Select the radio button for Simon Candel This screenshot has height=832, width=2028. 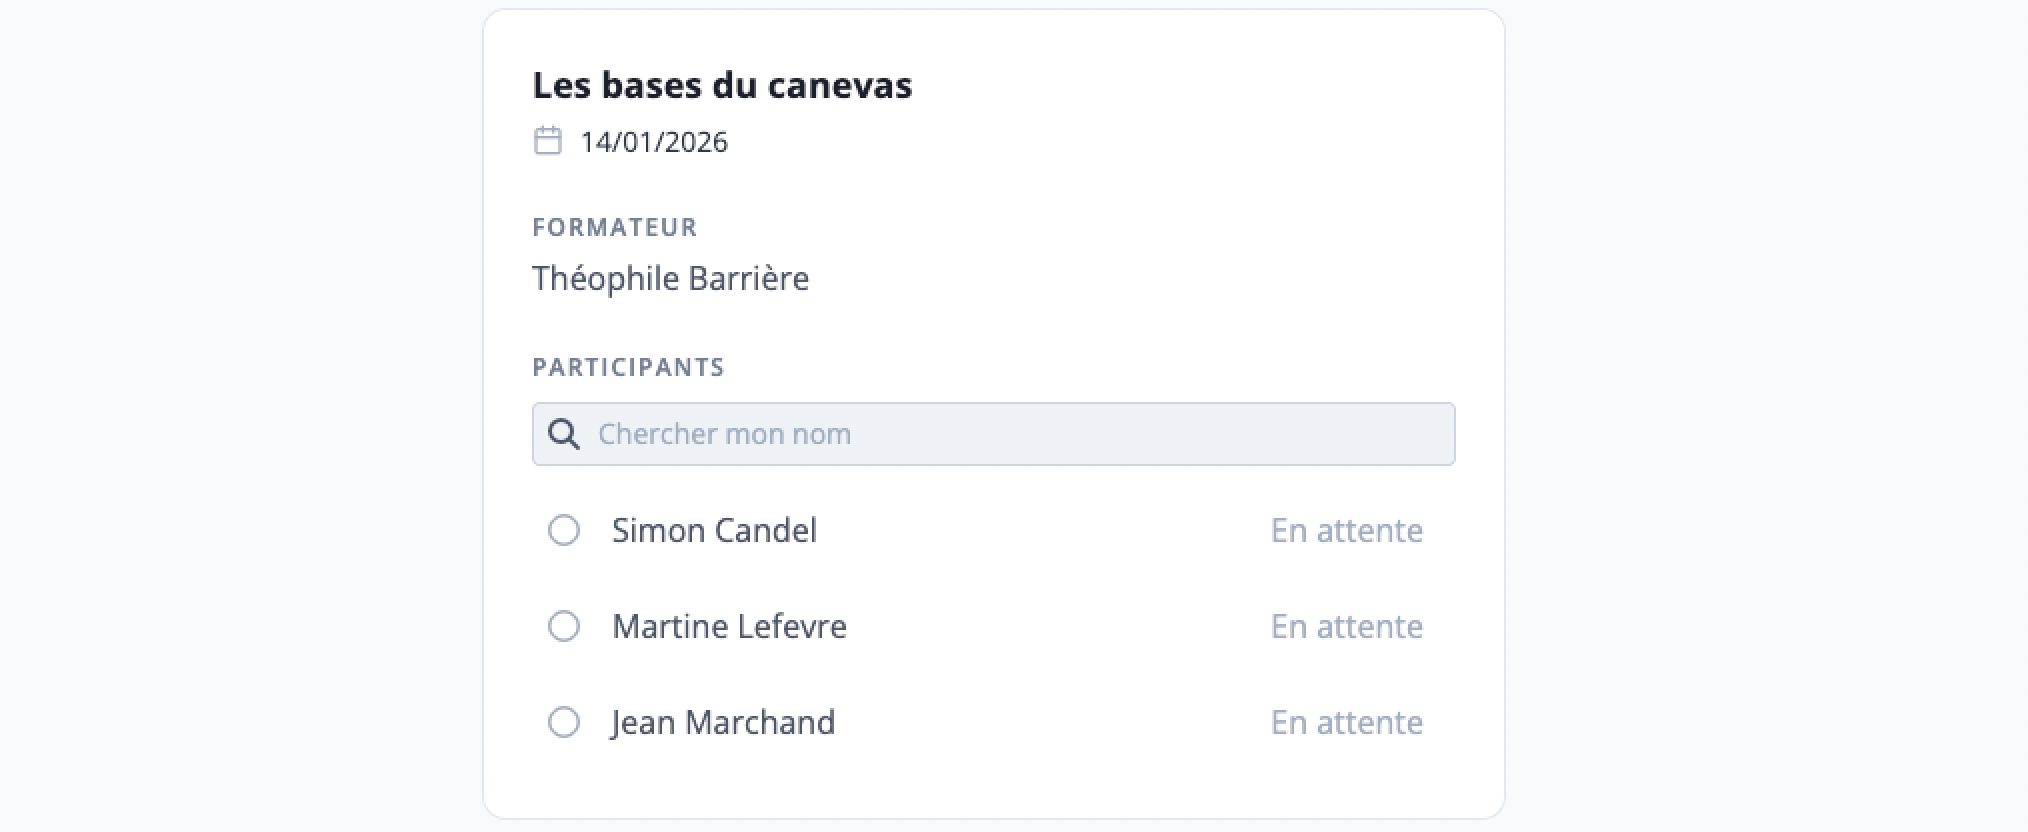coord(564,530)
